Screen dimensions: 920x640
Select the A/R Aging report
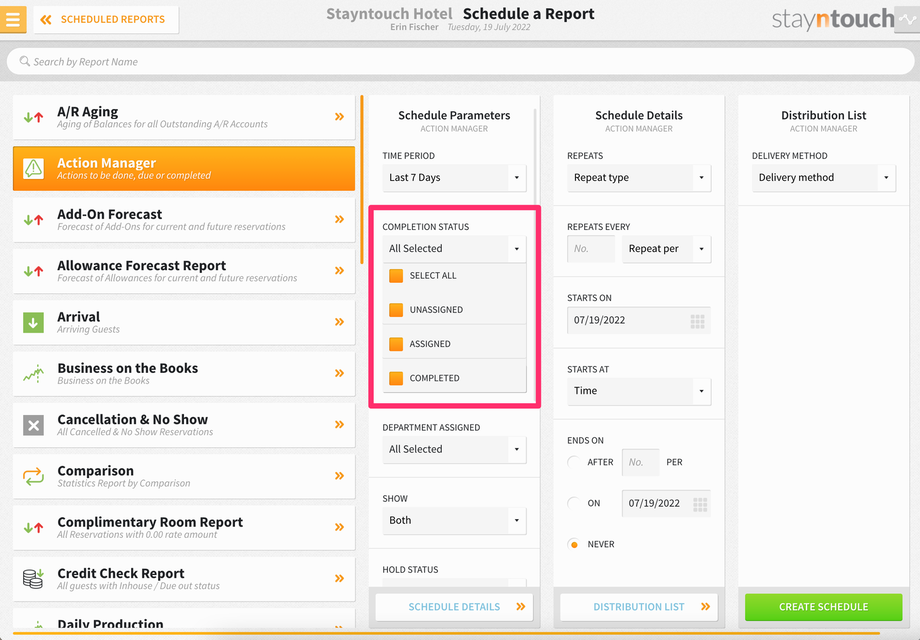(184, 117)
